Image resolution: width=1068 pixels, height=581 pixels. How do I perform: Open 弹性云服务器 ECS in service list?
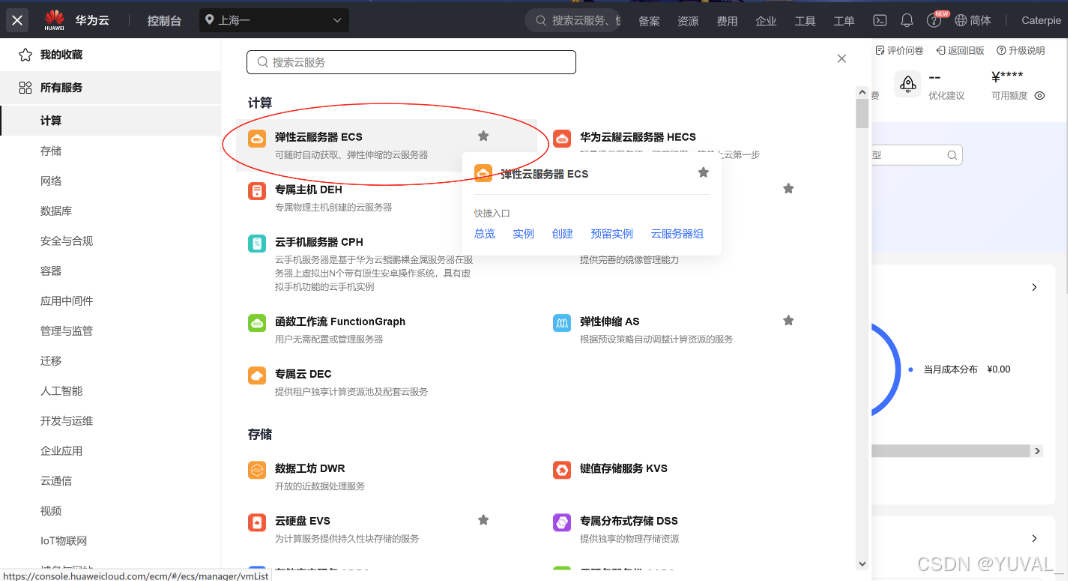[319, 137]
